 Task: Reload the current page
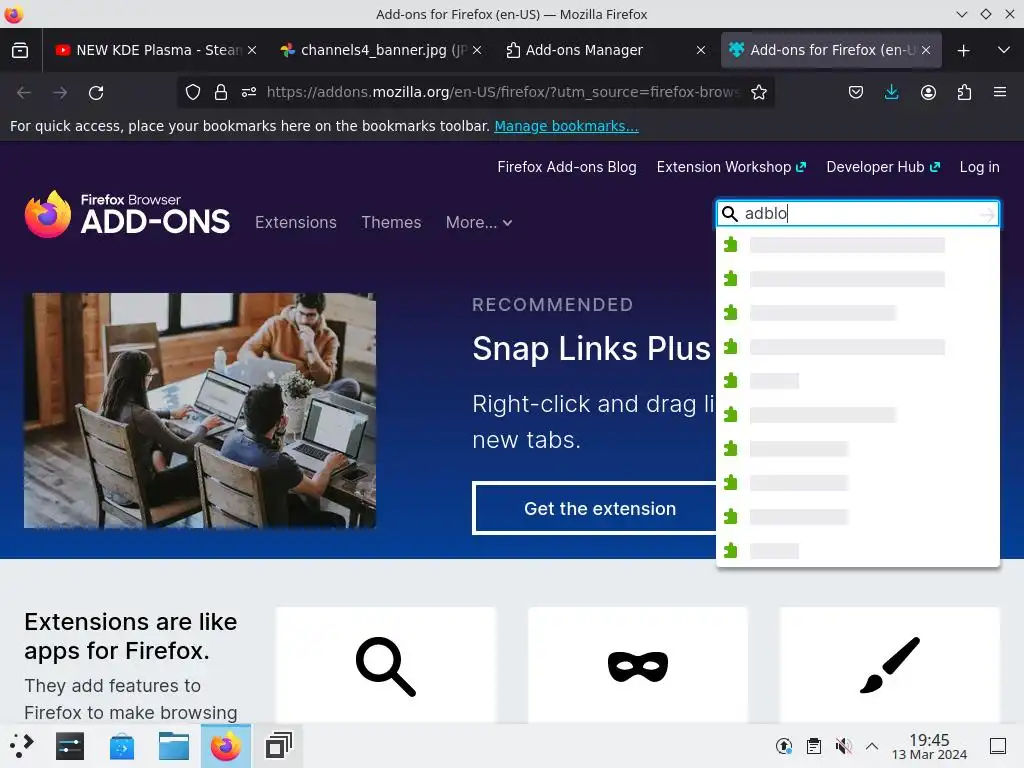96,93
